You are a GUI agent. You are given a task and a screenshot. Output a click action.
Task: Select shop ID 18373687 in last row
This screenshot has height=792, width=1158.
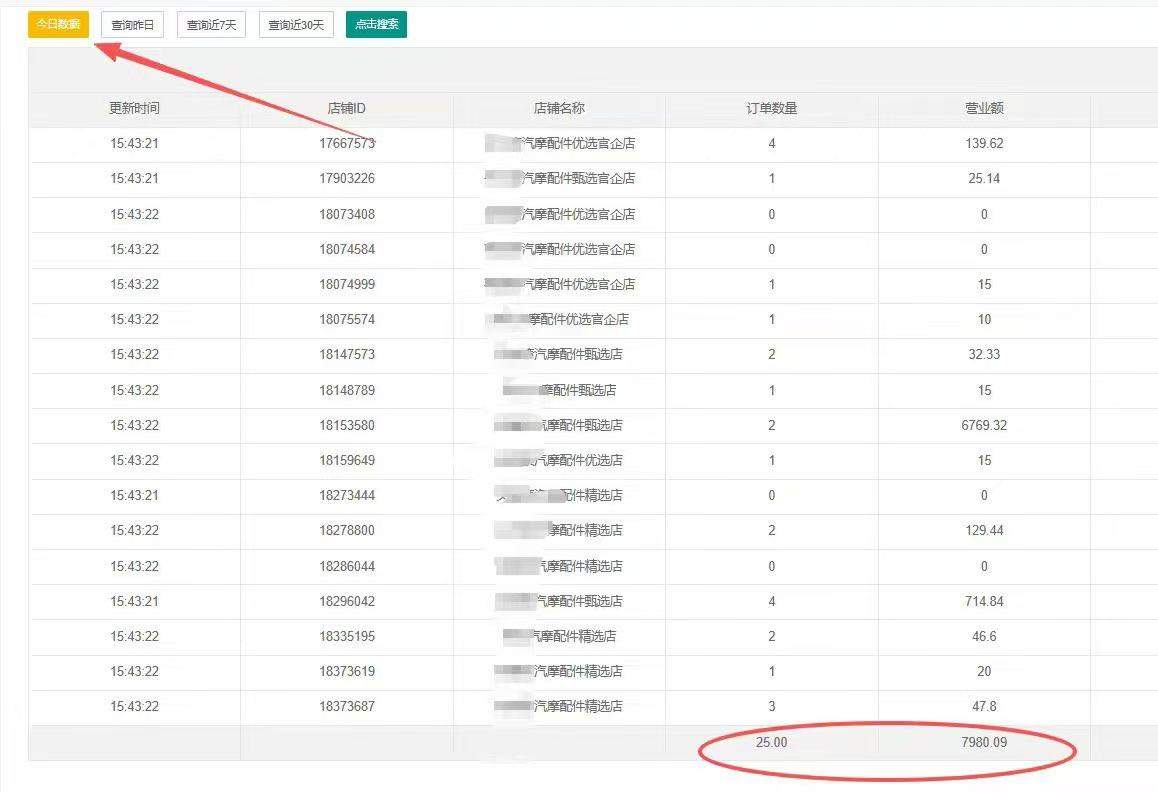click(347, 706)
